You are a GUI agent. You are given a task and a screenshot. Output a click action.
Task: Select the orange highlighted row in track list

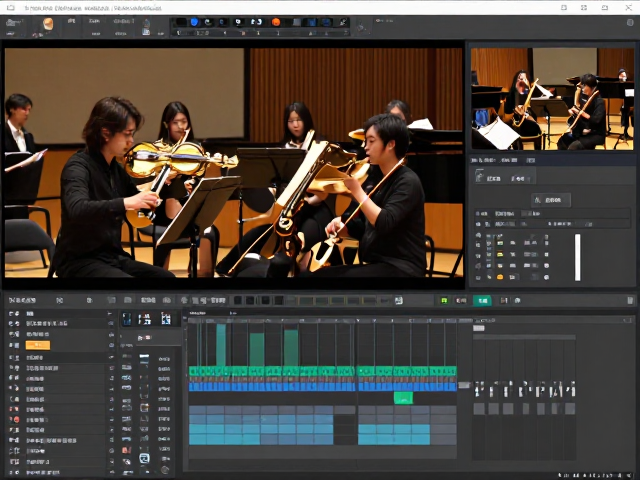pos(38,345)
